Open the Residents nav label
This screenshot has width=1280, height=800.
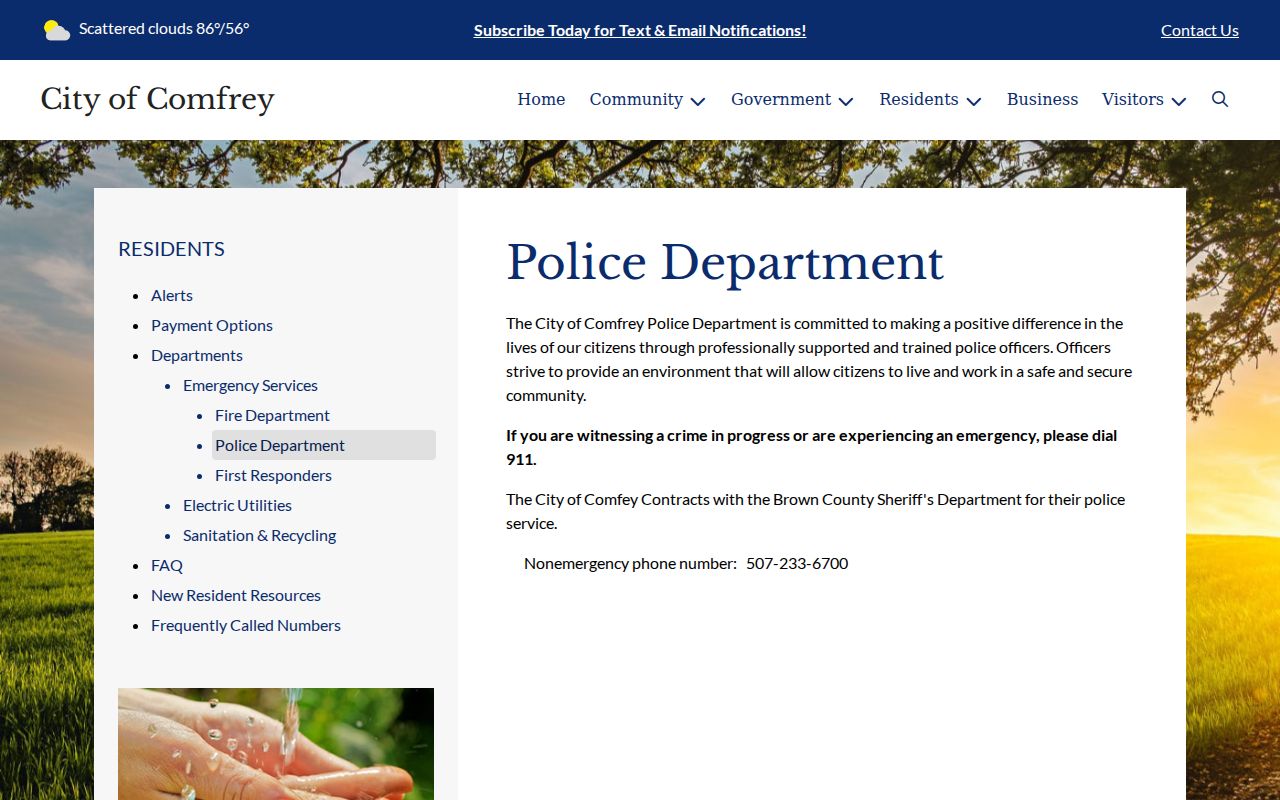(919, 99)
